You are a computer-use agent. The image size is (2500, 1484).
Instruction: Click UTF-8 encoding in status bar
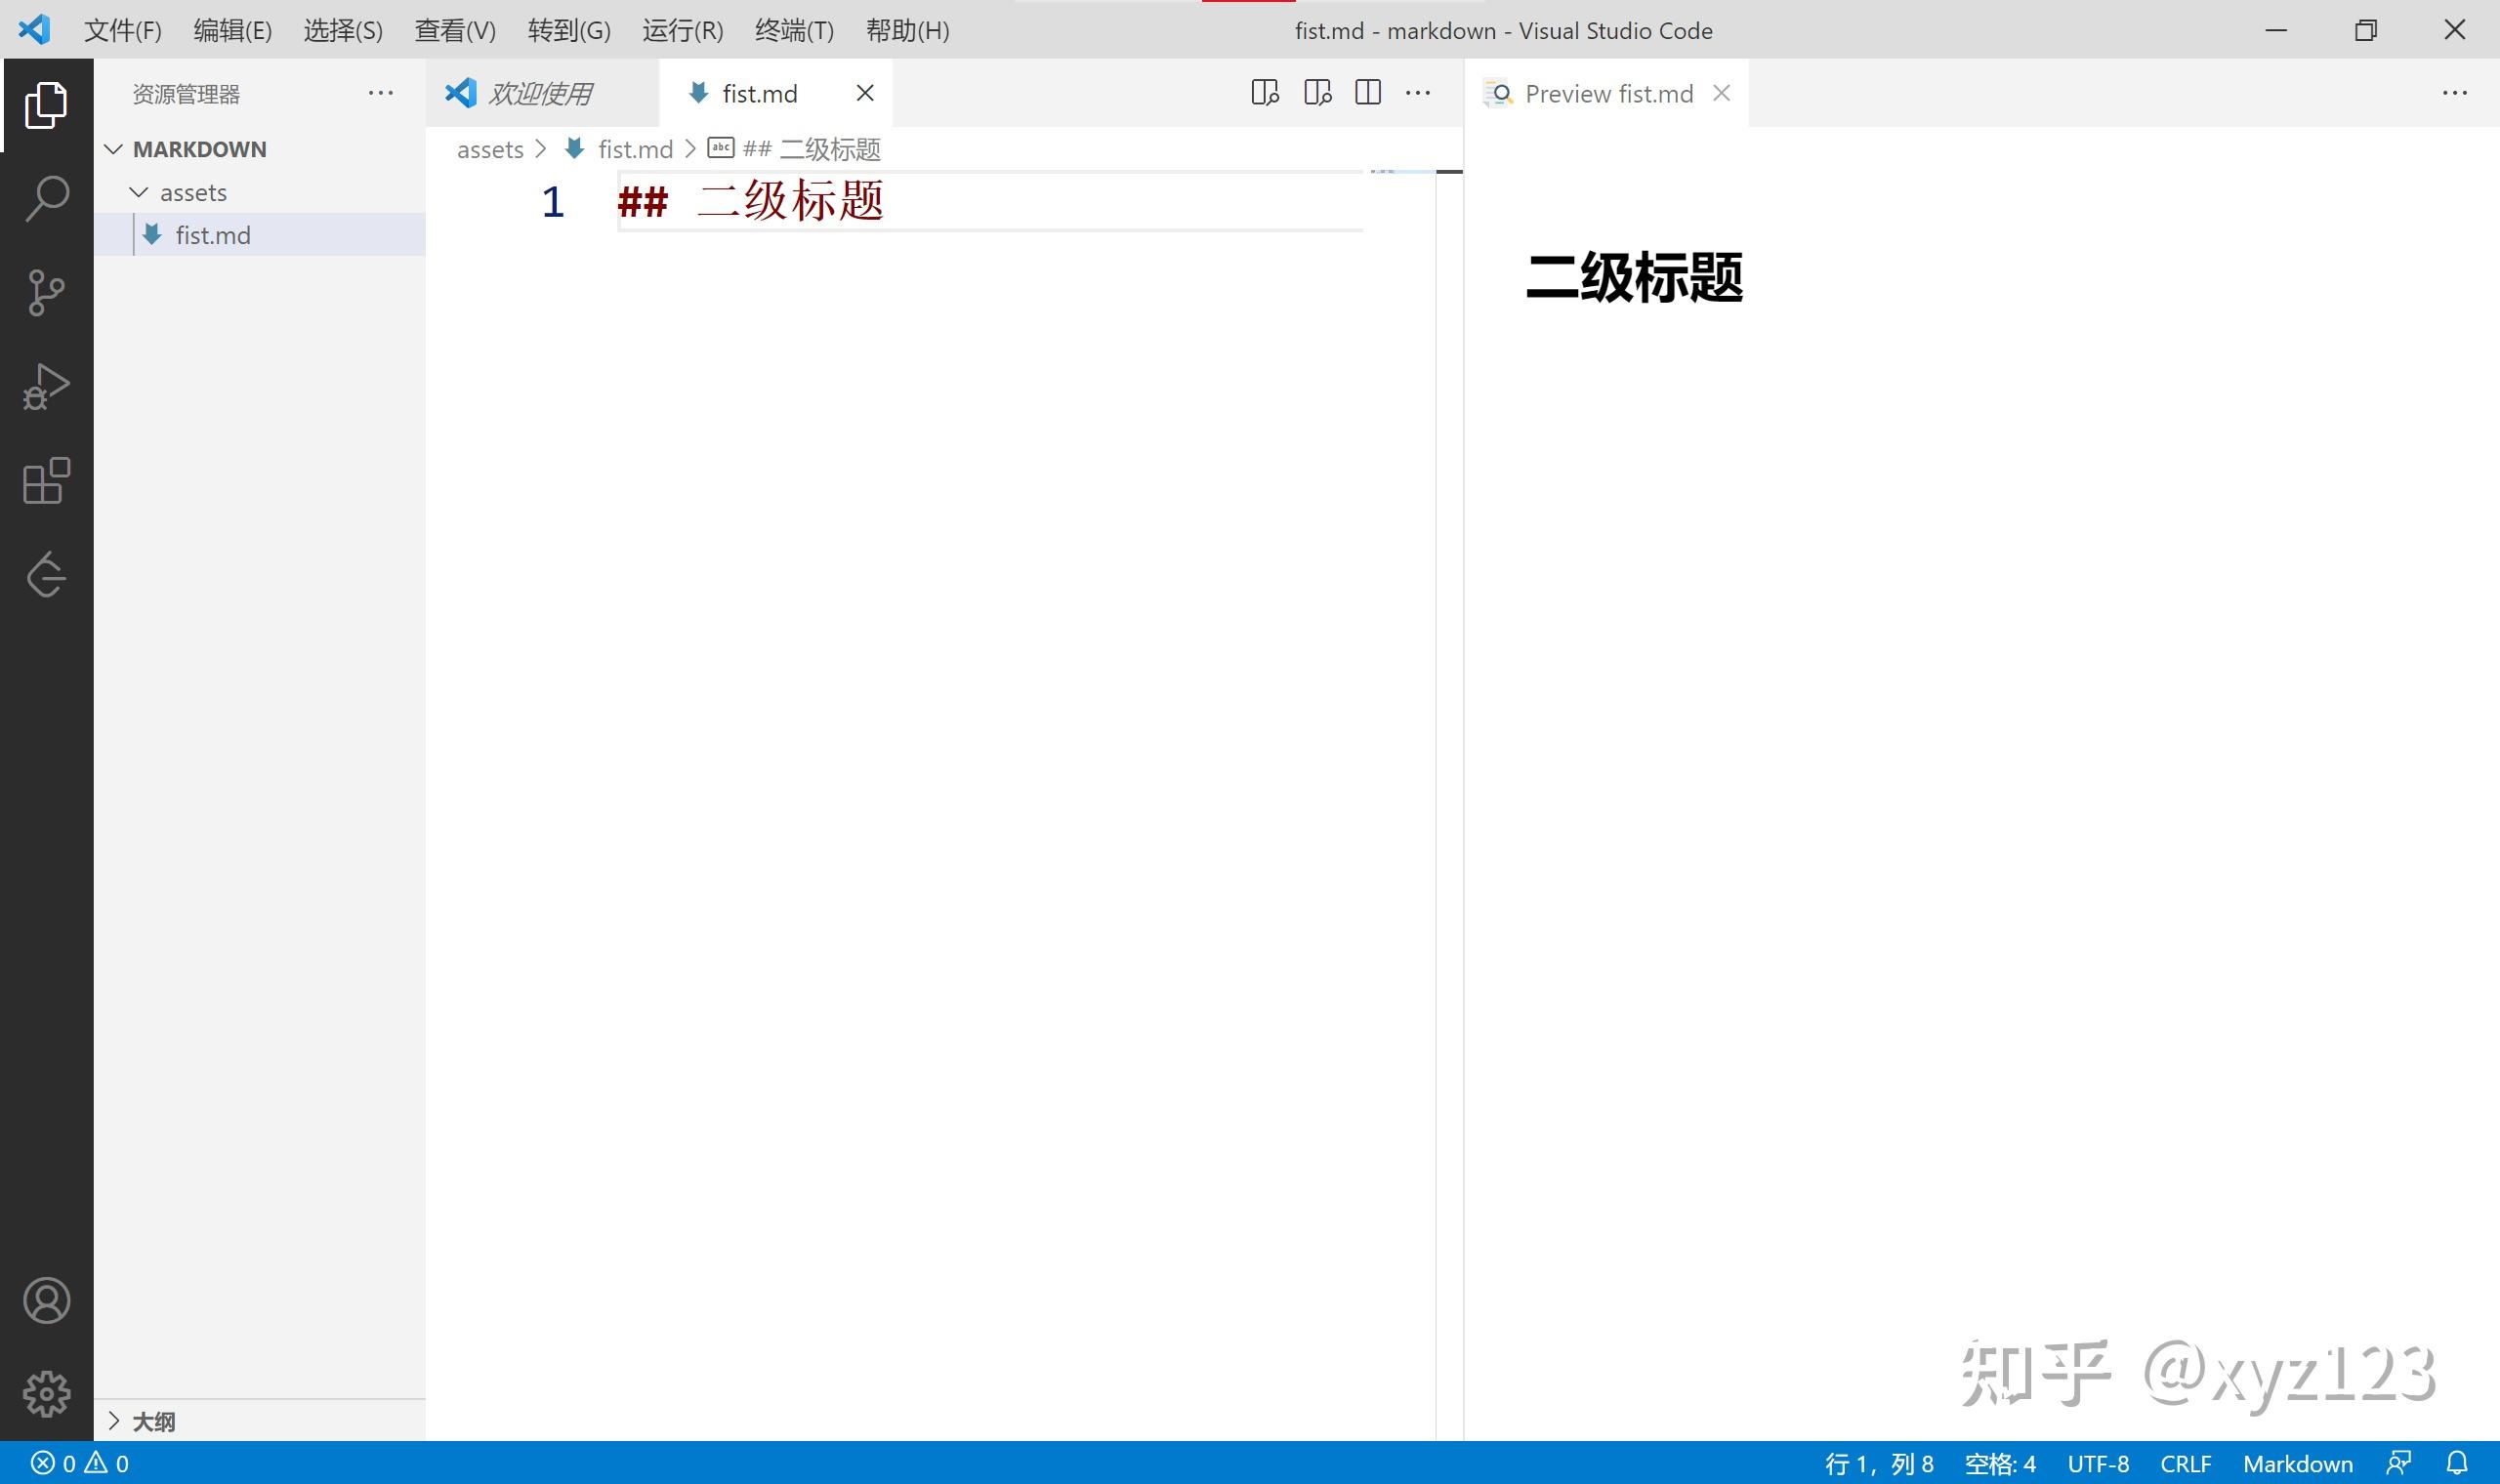(x=2098, y=1462)
